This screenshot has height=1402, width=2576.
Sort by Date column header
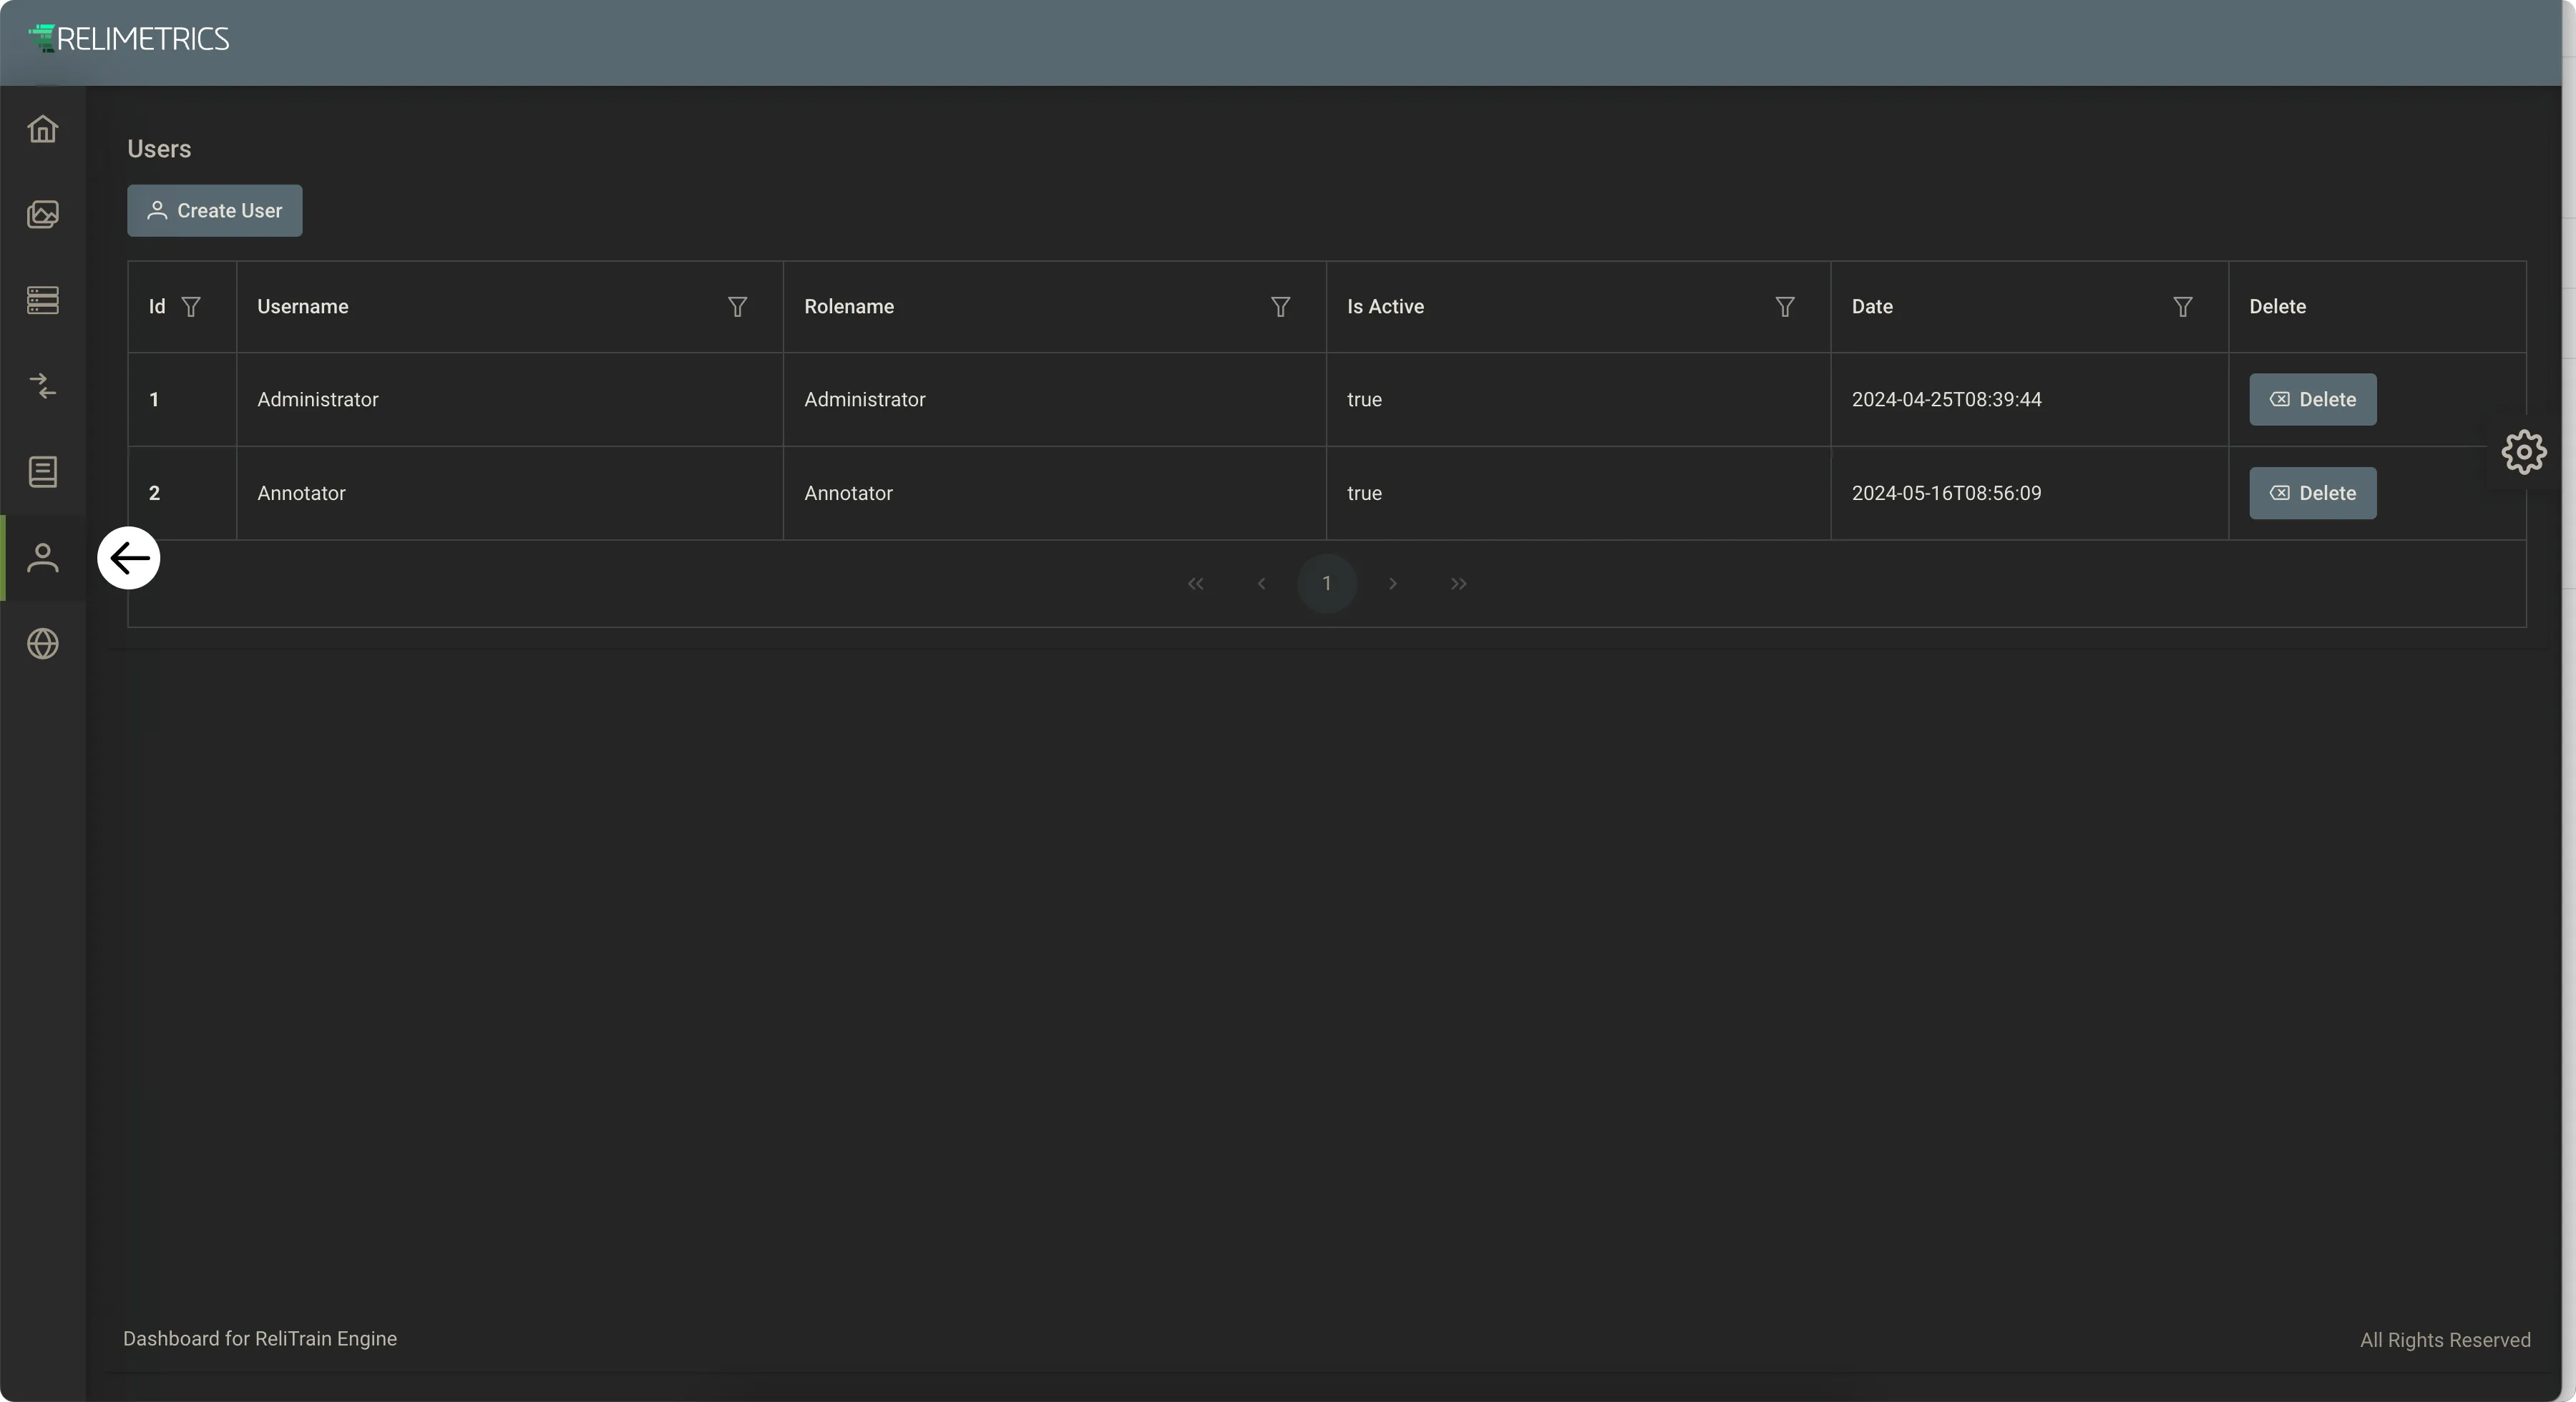(1872, 307)
